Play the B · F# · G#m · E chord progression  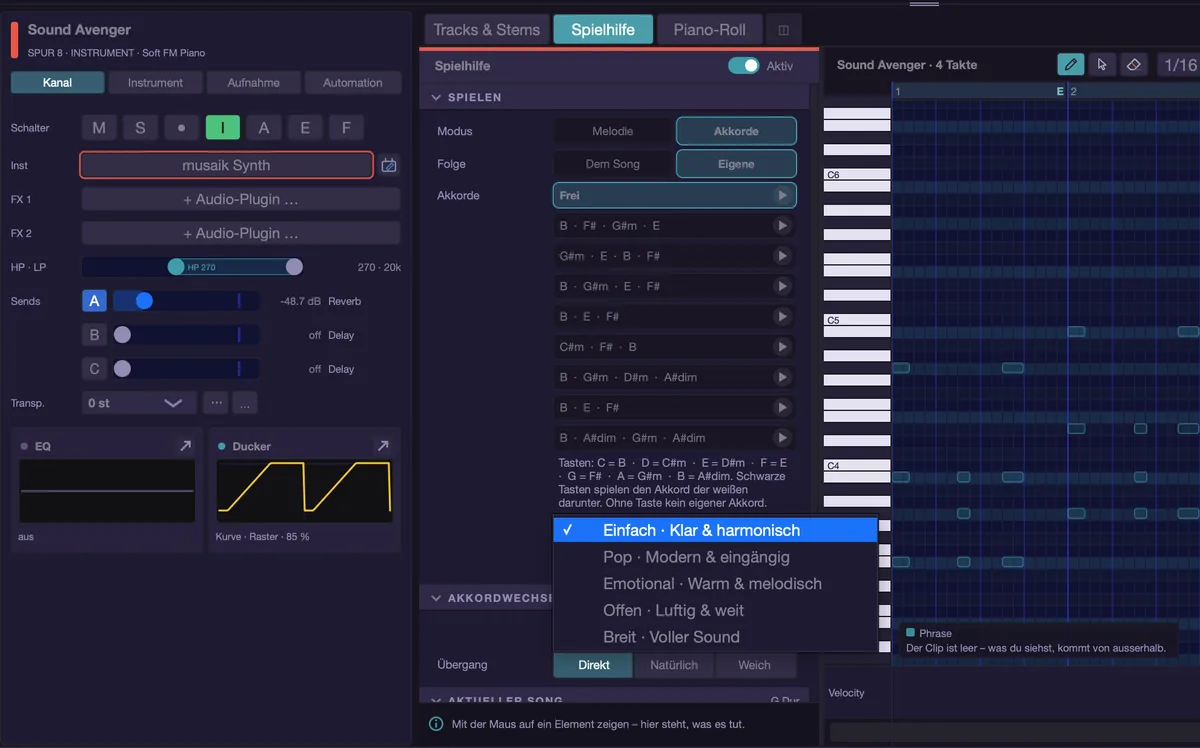pos(782,226)
